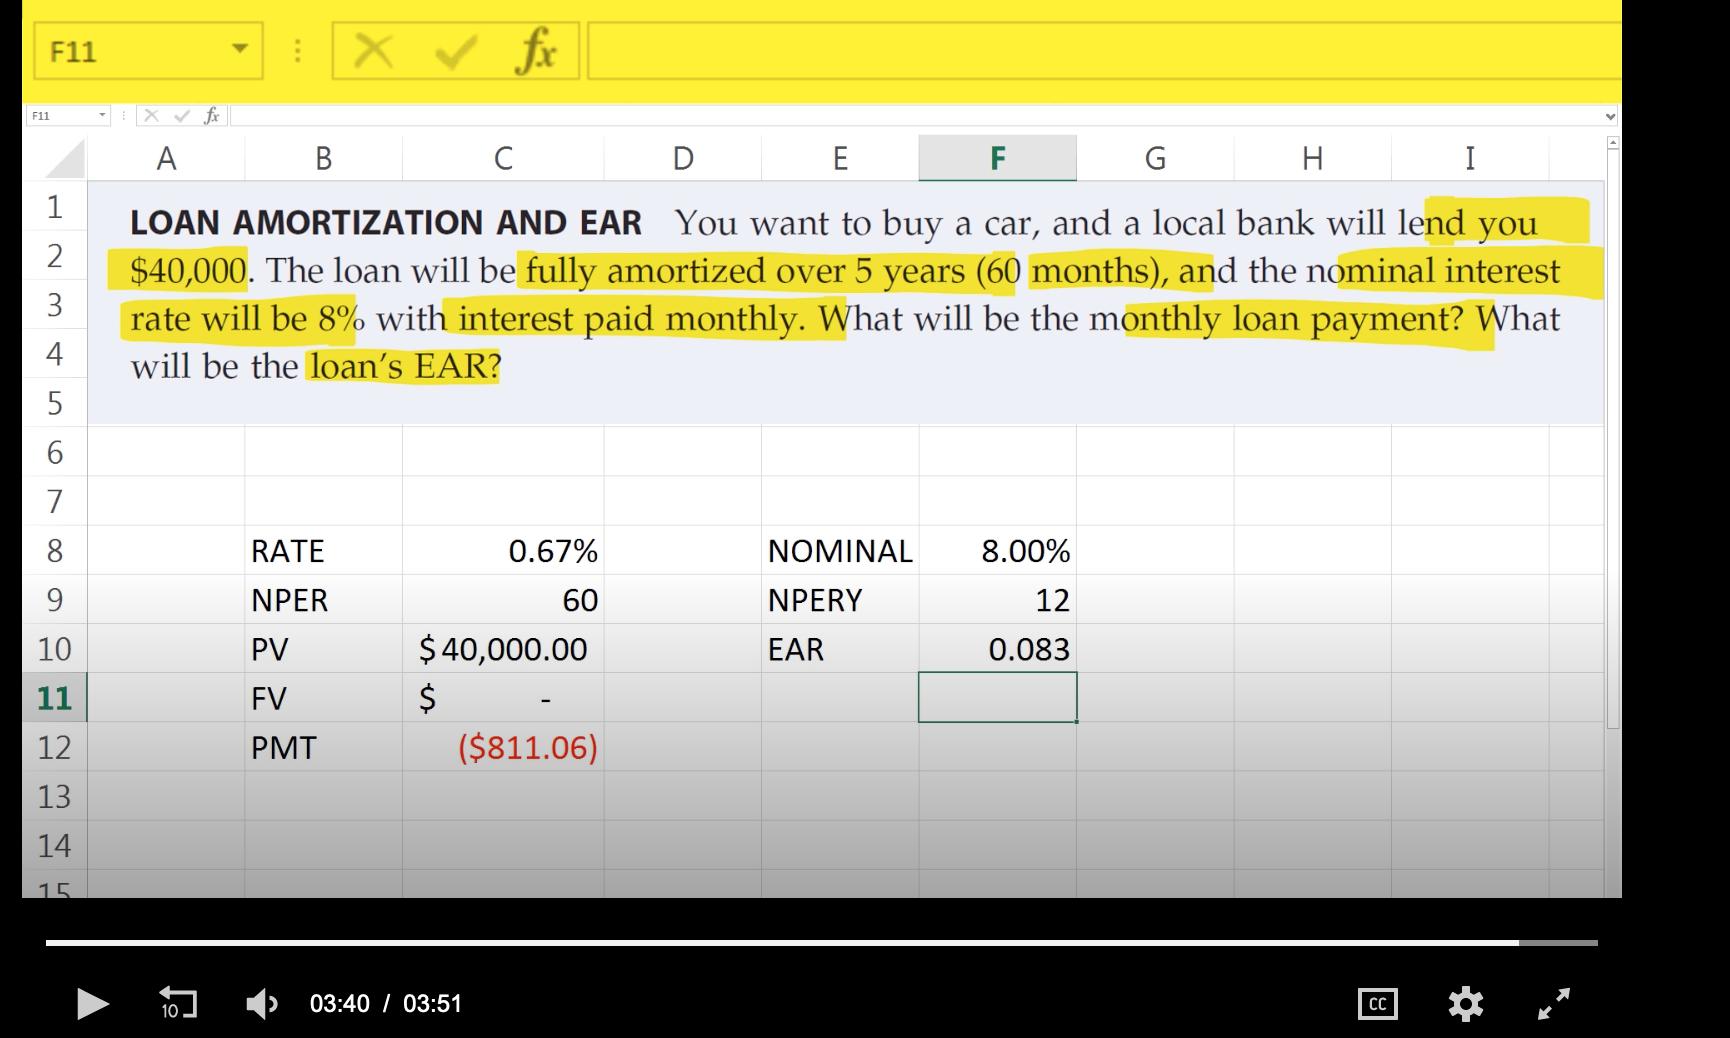Open the video settings gear
The image size is (1730, 1038).
1466,1005
